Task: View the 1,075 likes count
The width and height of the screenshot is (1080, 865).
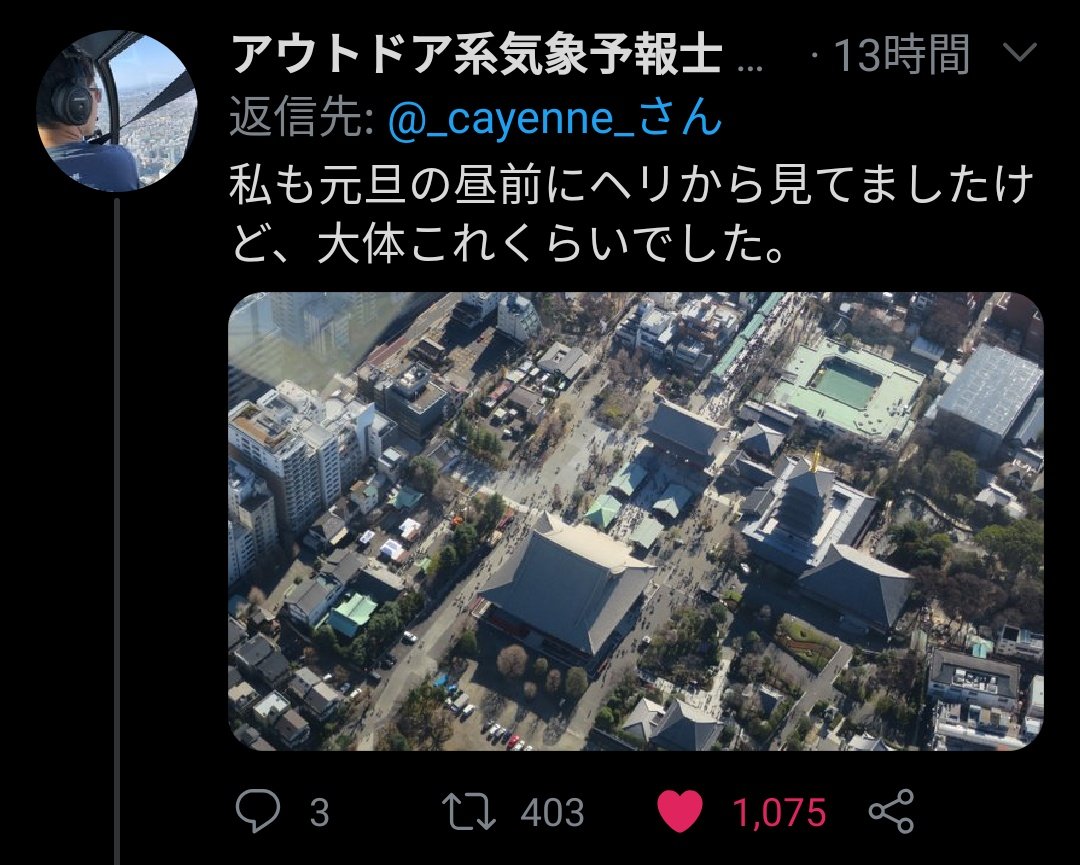Action: coord(779,812)
